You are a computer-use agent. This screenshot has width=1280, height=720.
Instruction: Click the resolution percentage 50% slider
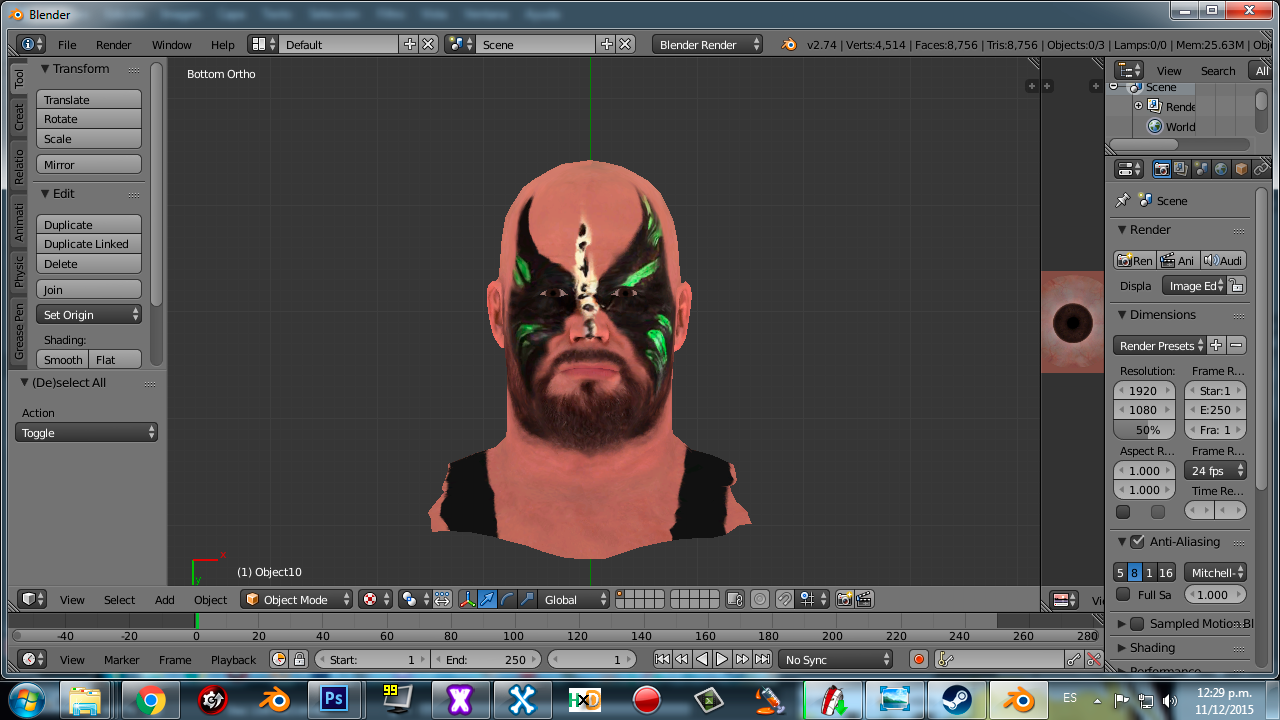(x=1145, y=430)
